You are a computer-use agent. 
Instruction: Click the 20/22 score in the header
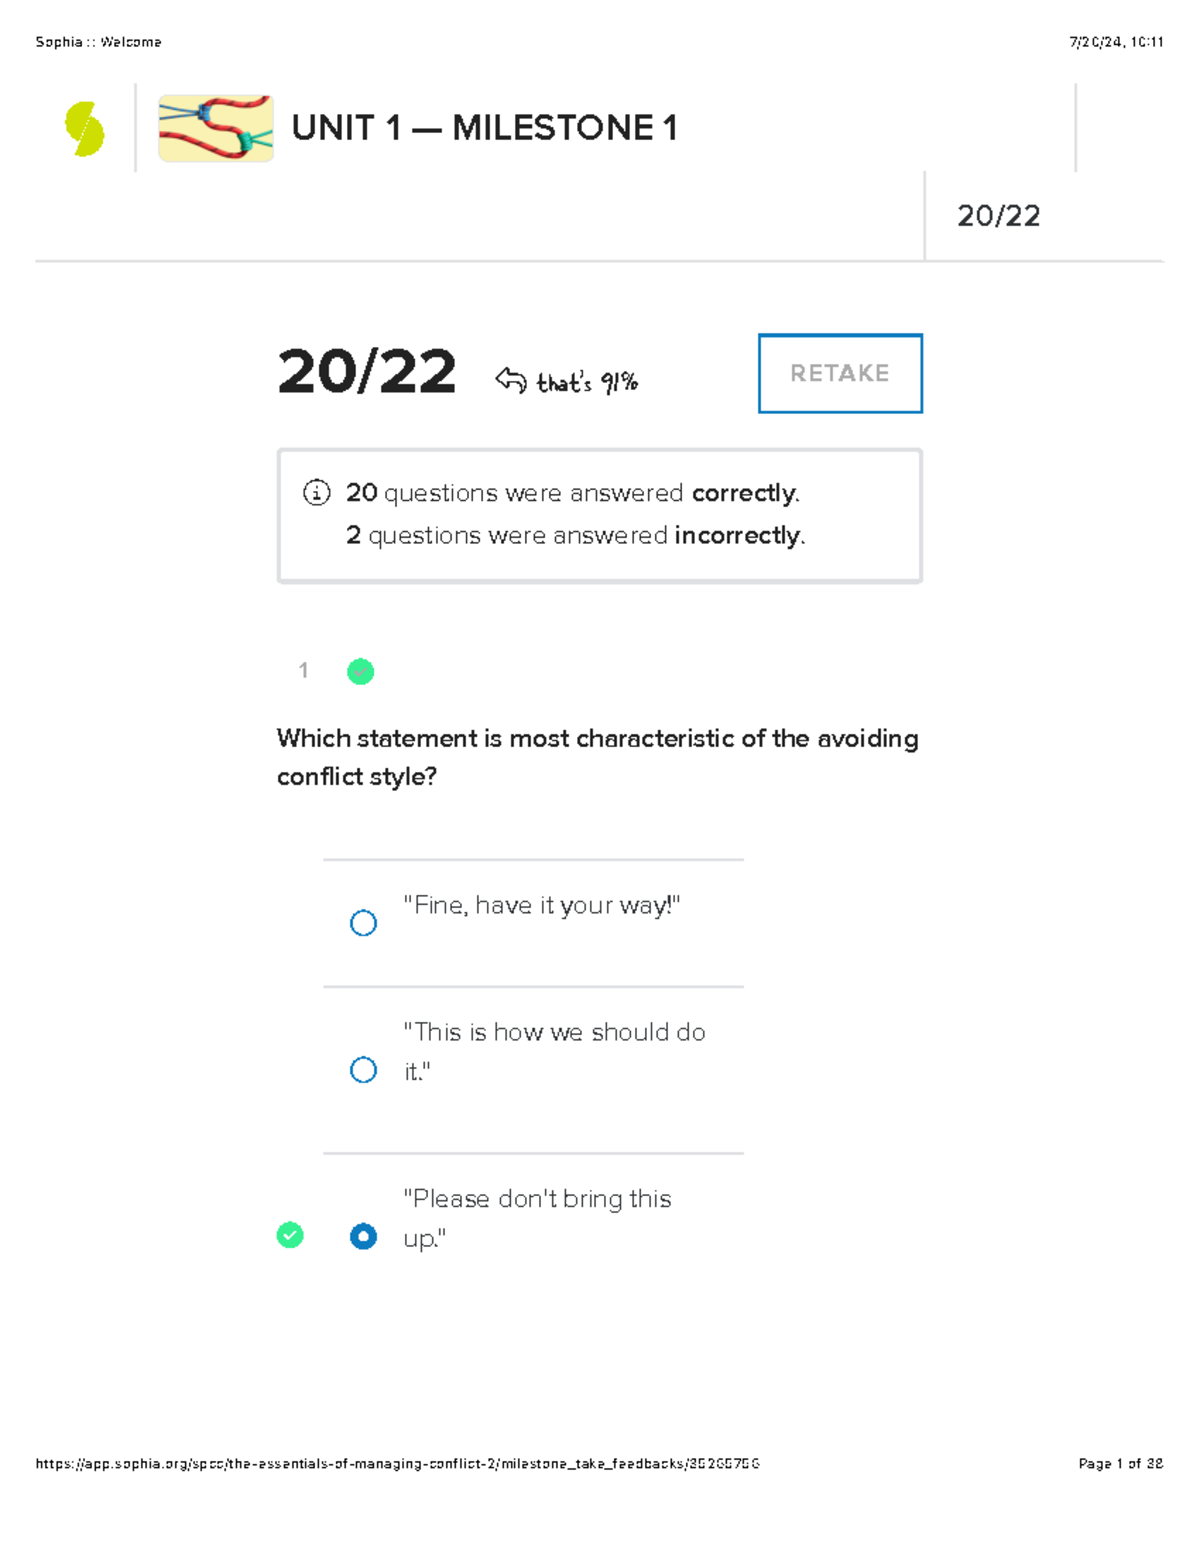point(998,216)
